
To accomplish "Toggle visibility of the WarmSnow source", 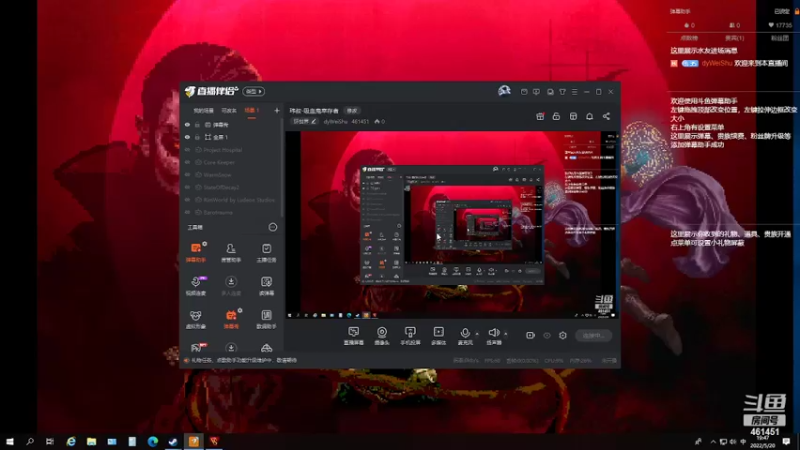I will (x=187, y=175).
